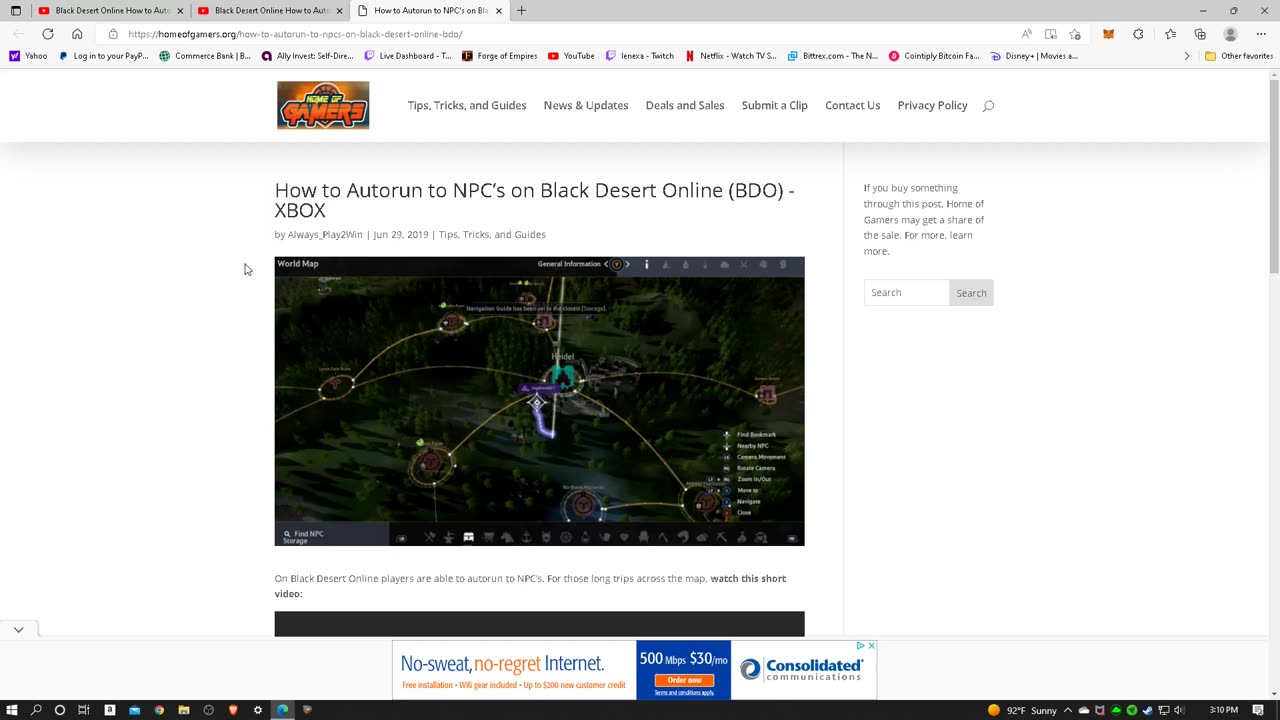The height and width of the screenshot is (720, 1280).
Task: Open the tab actions menu icon
Action: coord(15,11)
